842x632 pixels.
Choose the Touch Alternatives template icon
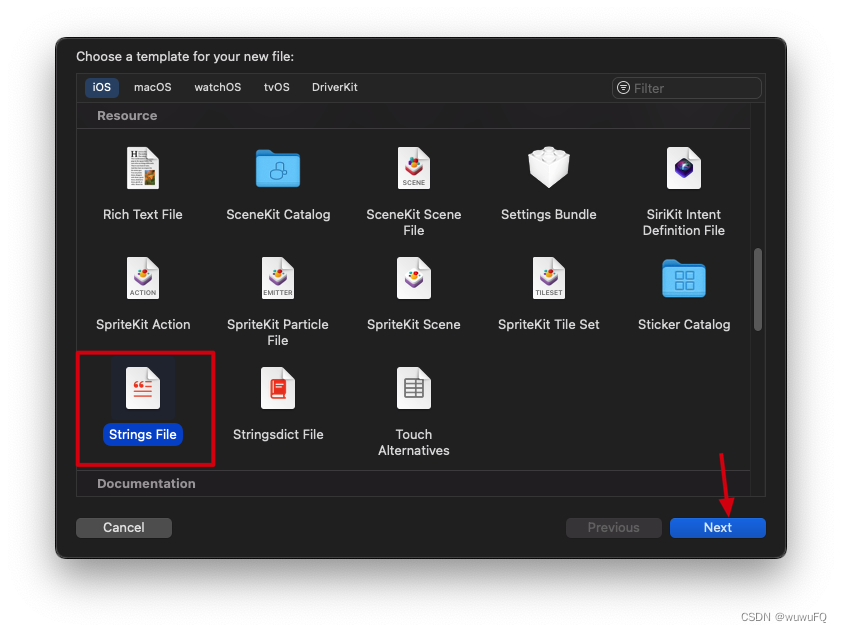tap(413, 388)
